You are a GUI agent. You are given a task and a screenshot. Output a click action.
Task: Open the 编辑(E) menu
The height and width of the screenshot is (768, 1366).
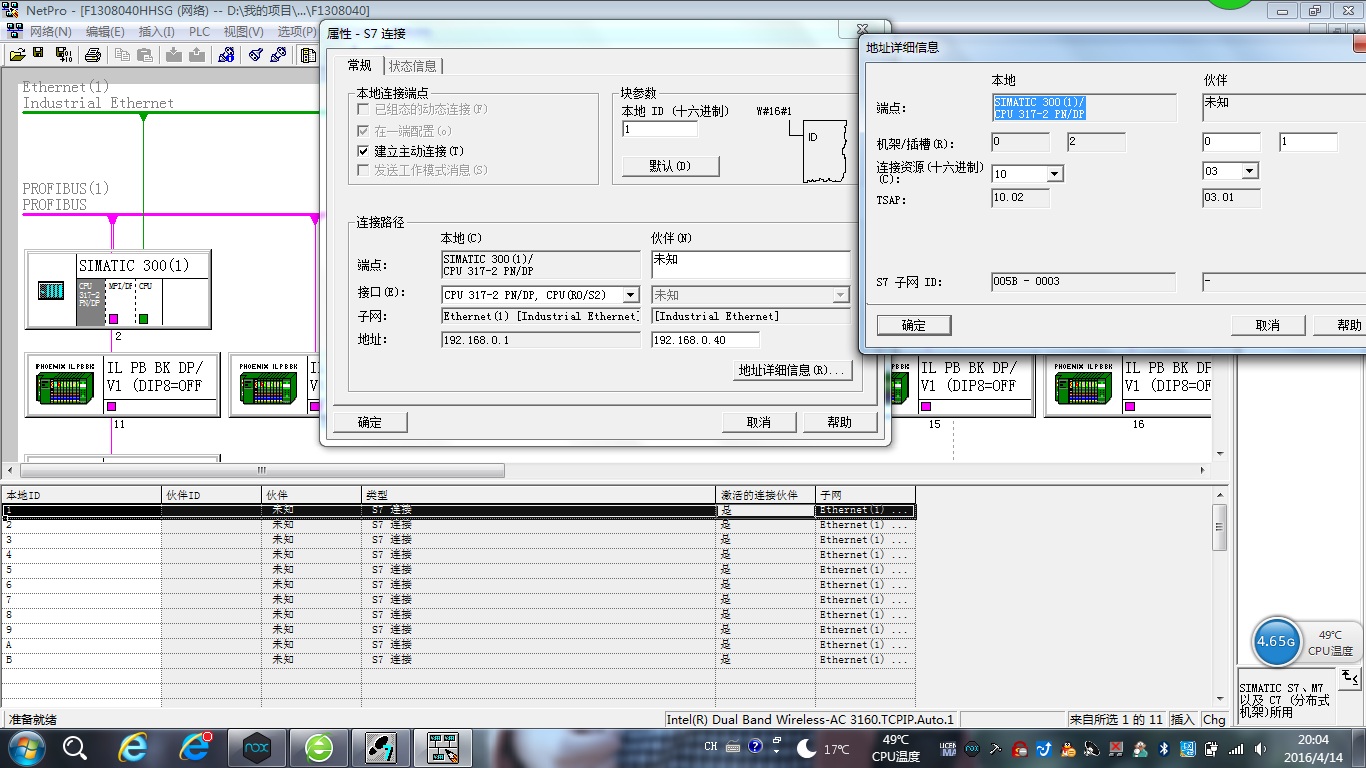click(x=105, y=31)
